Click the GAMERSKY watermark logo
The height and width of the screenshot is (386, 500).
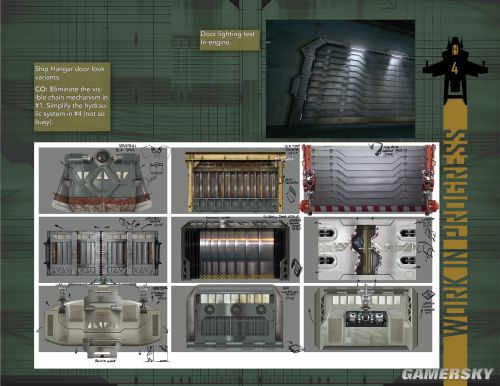(447, 374)
